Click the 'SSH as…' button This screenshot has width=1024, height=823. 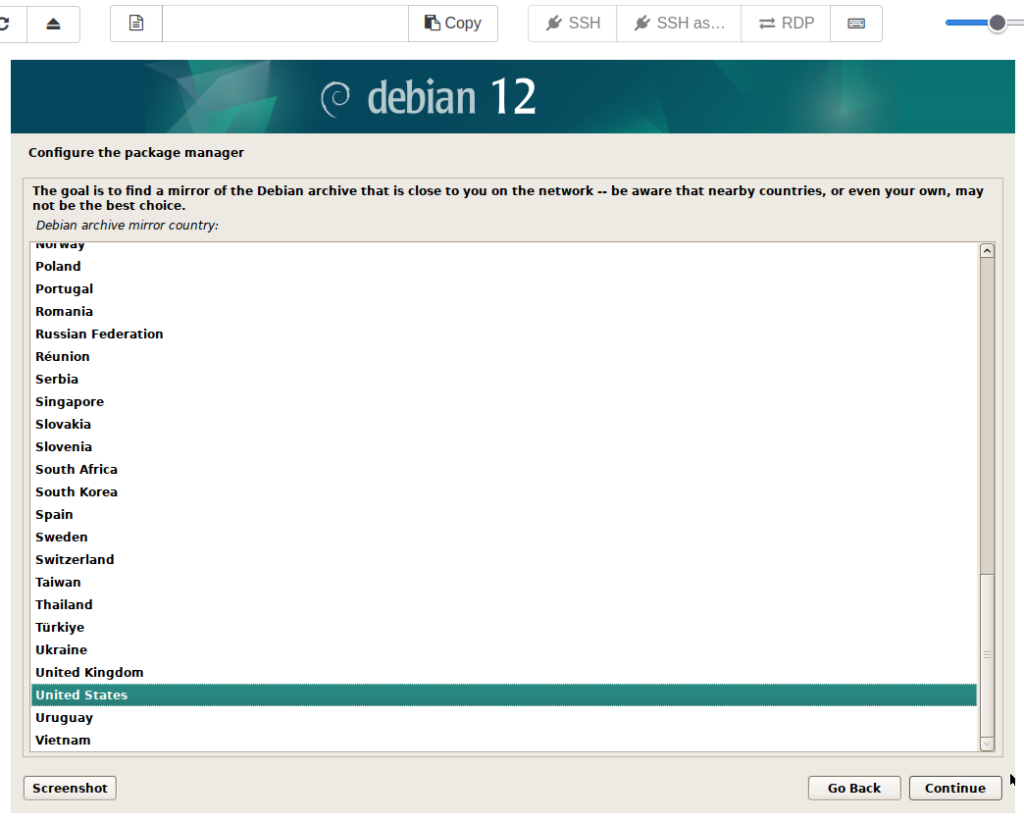point(679,23)
